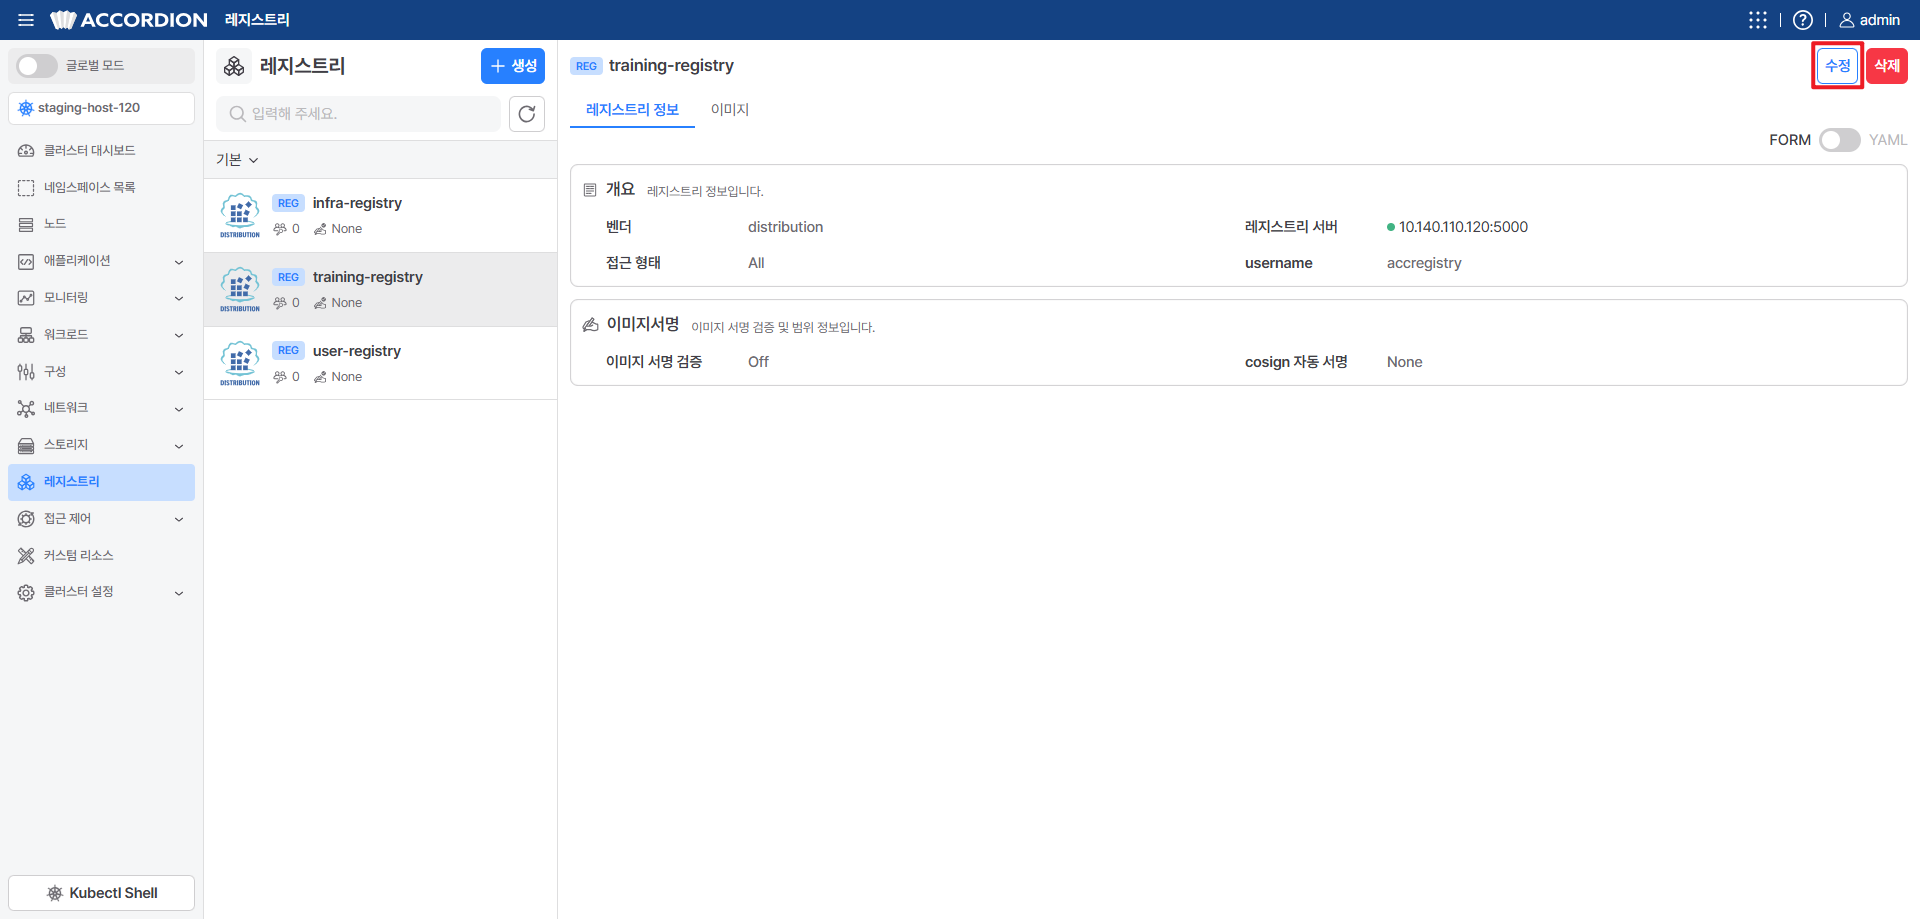1920x919 pixels.
Task: Expand the monitoring submenu
Action: [179, 298]
